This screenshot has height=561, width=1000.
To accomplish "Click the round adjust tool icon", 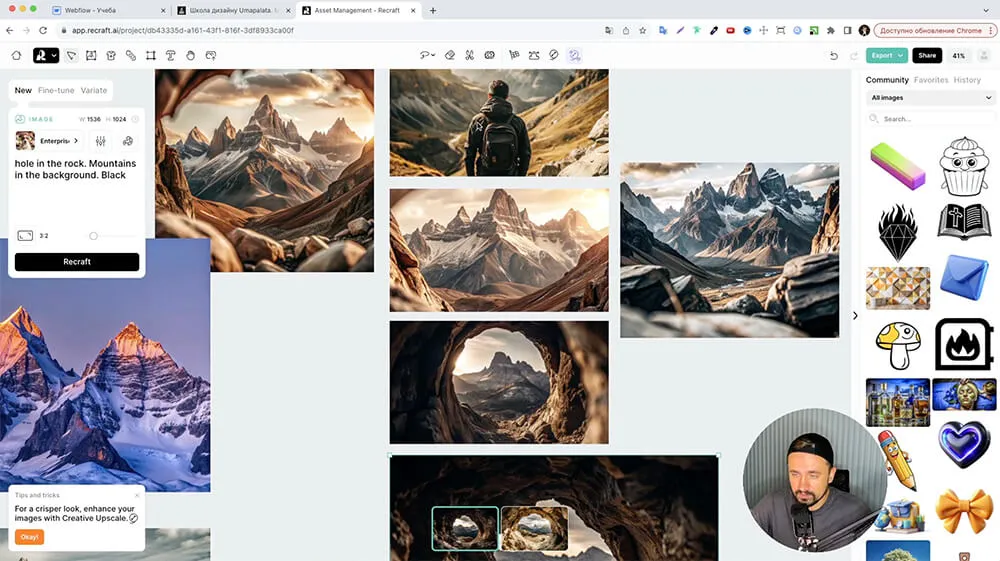I will [x=554, y=55].
